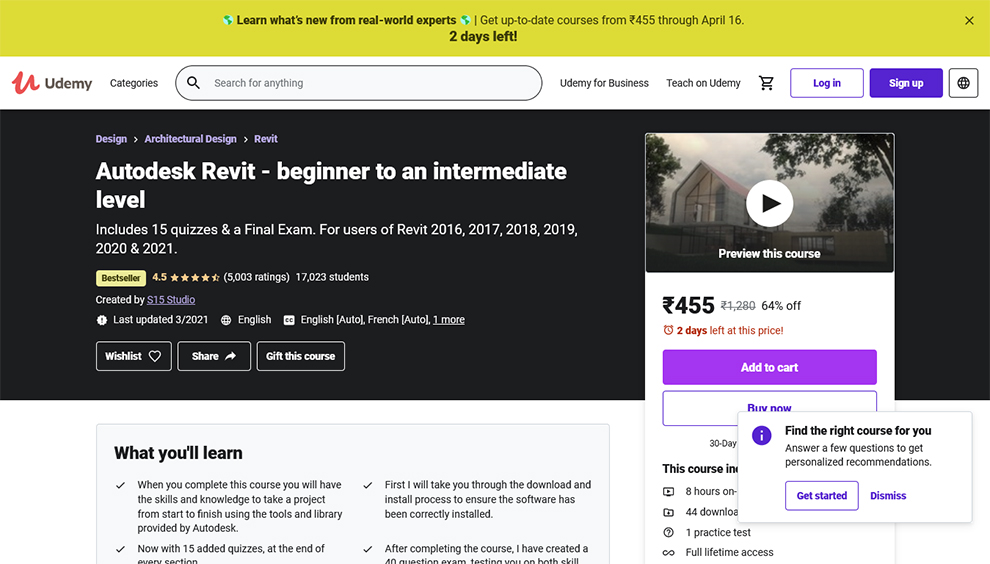Click the Sign up button
The height and width of the screenshot is (564, 990).
(906, 83)
